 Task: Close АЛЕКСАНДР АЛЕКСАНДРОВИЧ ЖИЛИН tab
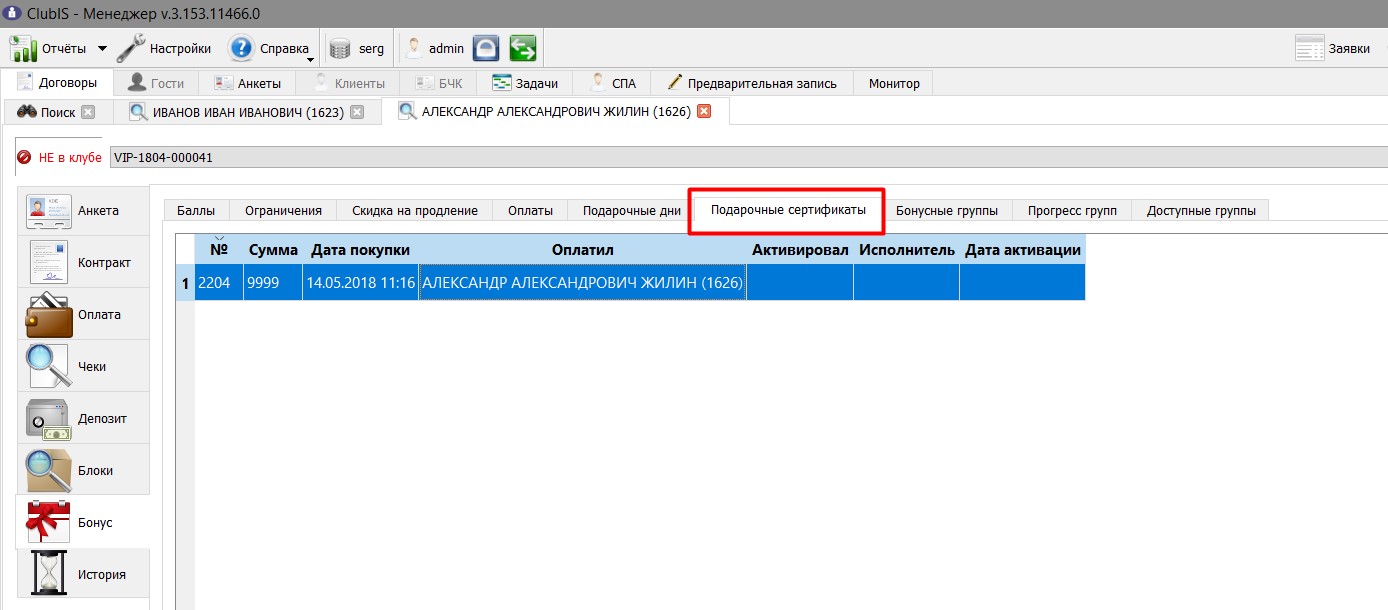(x=703, y=111)
